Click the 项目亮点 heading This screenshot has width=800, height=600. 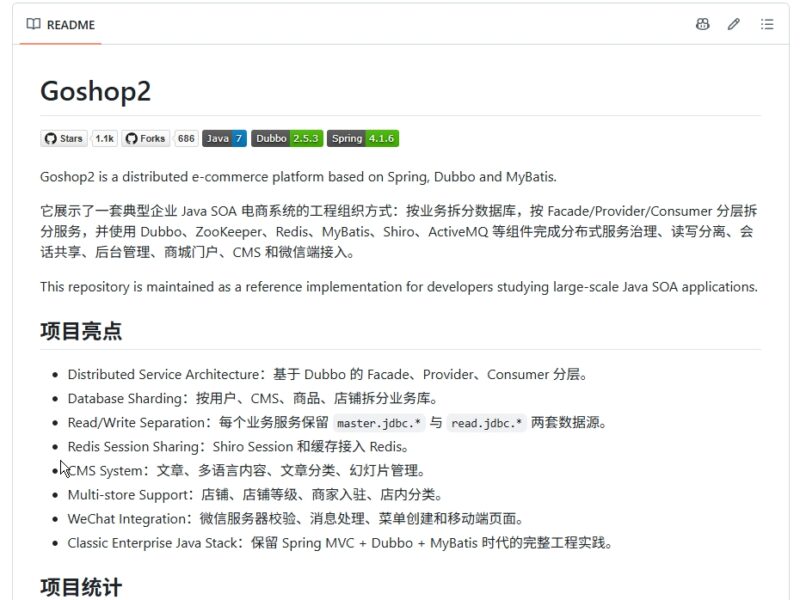tap(81, 331)
